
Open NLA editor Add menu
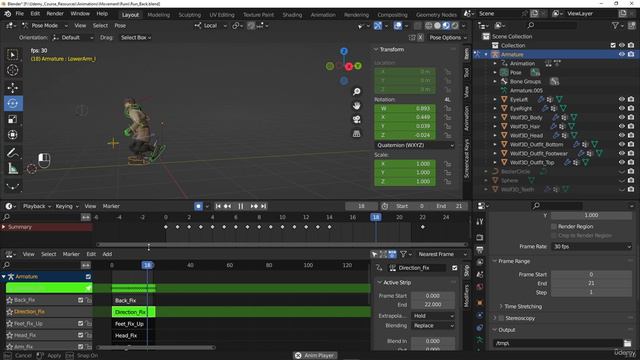107,254
